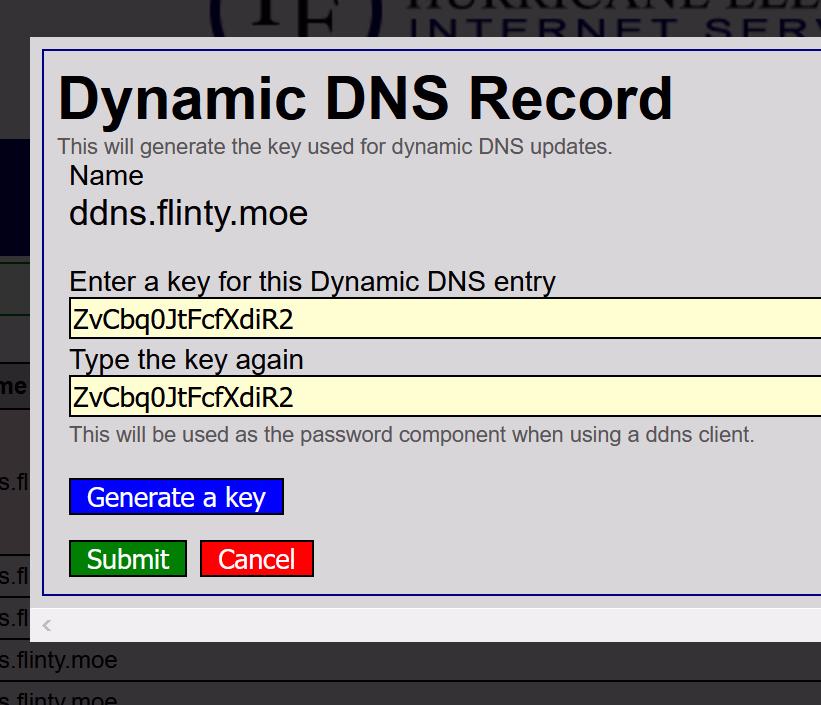This screenshot has width=821, height=705.
Task: Click the Dynamic DNS Record heading
Action: coord(365,99)
